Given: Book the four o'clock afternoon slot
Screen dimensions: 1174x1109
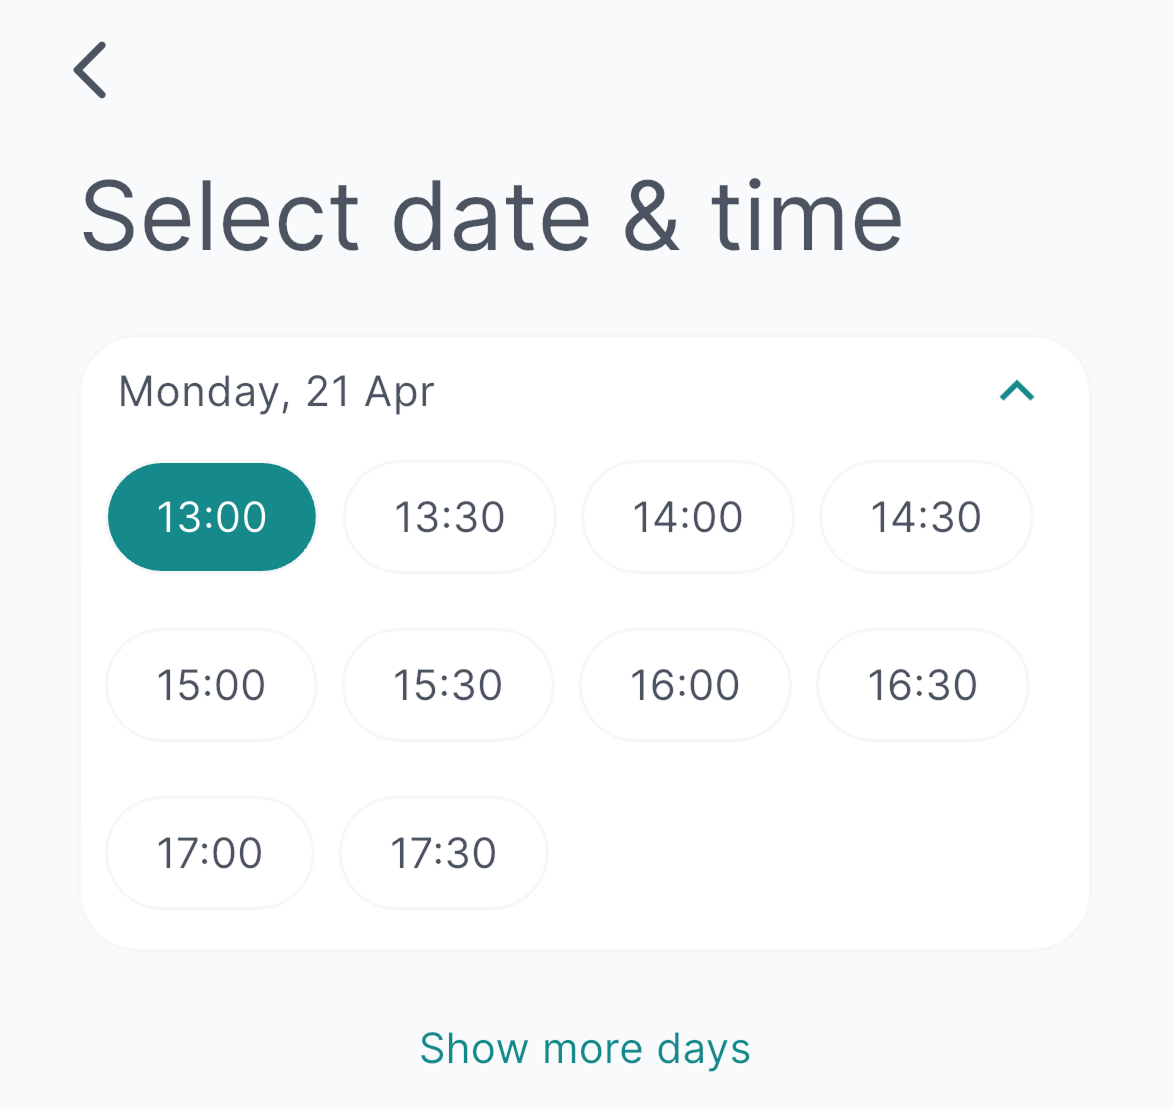Looking at the screenshot, I should (x=685, y=685).
